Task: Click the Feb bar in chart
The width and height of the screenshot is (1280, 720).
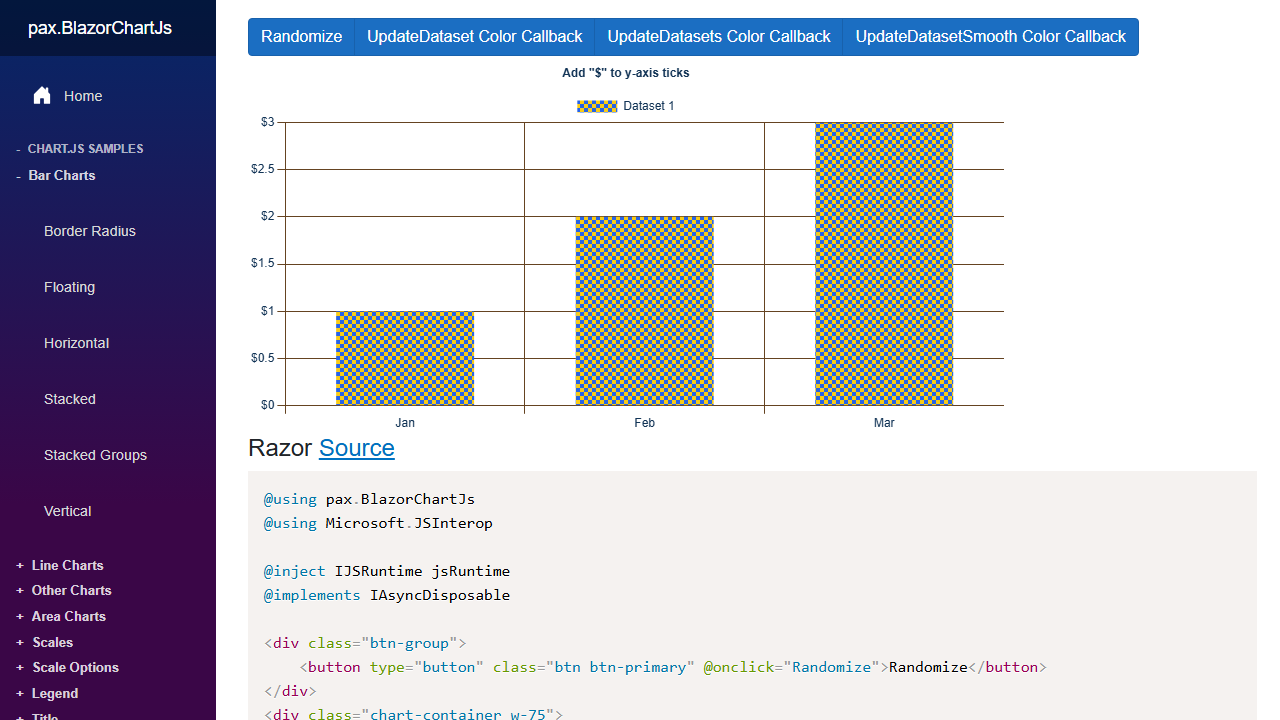Action: point(645,311)
